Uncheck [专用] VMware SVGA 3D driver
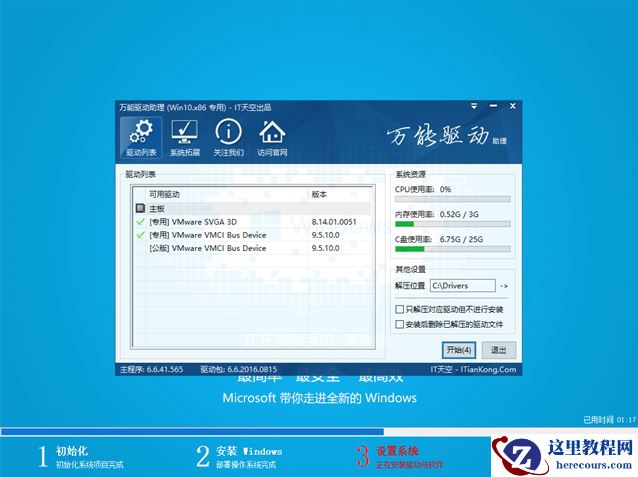Image resolution: width=638 pixels, height=477 pixels. pyautogui.click(x=140, y=222)
